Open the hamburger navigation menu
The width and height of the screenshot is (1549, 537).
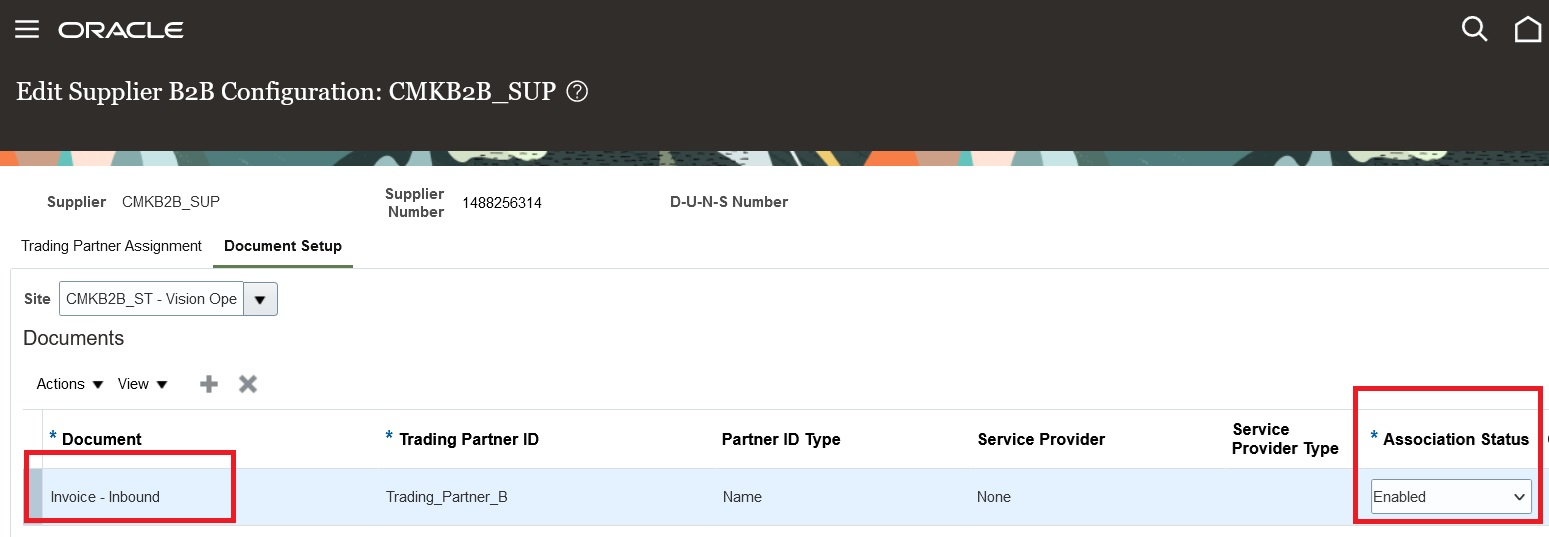[x=27, y=29]
